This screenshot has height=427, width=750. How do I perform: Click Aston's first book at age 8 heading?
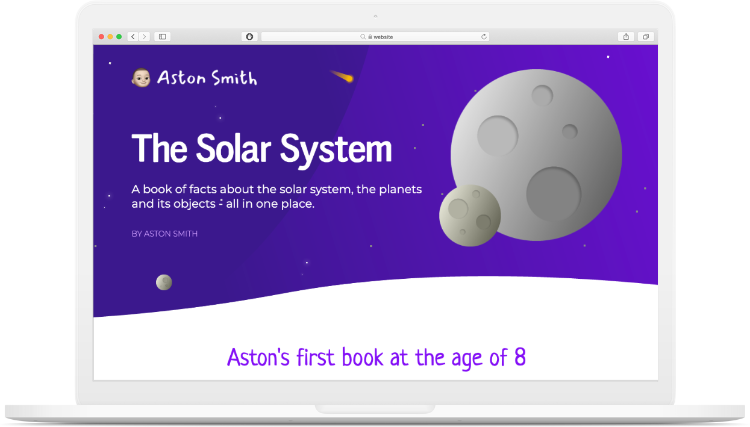pyautogui.click(x=376, y=358)
